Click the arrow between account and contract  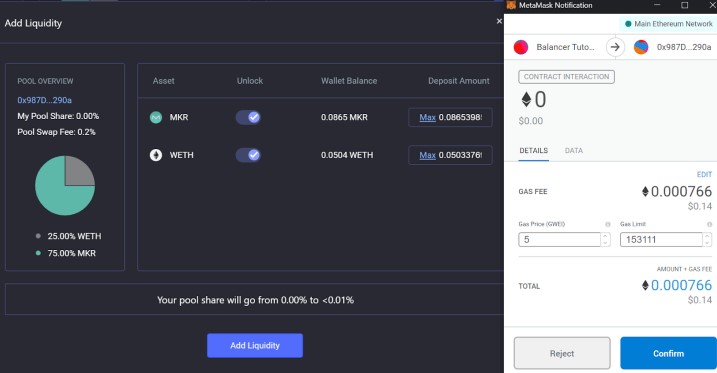[615, 47]
